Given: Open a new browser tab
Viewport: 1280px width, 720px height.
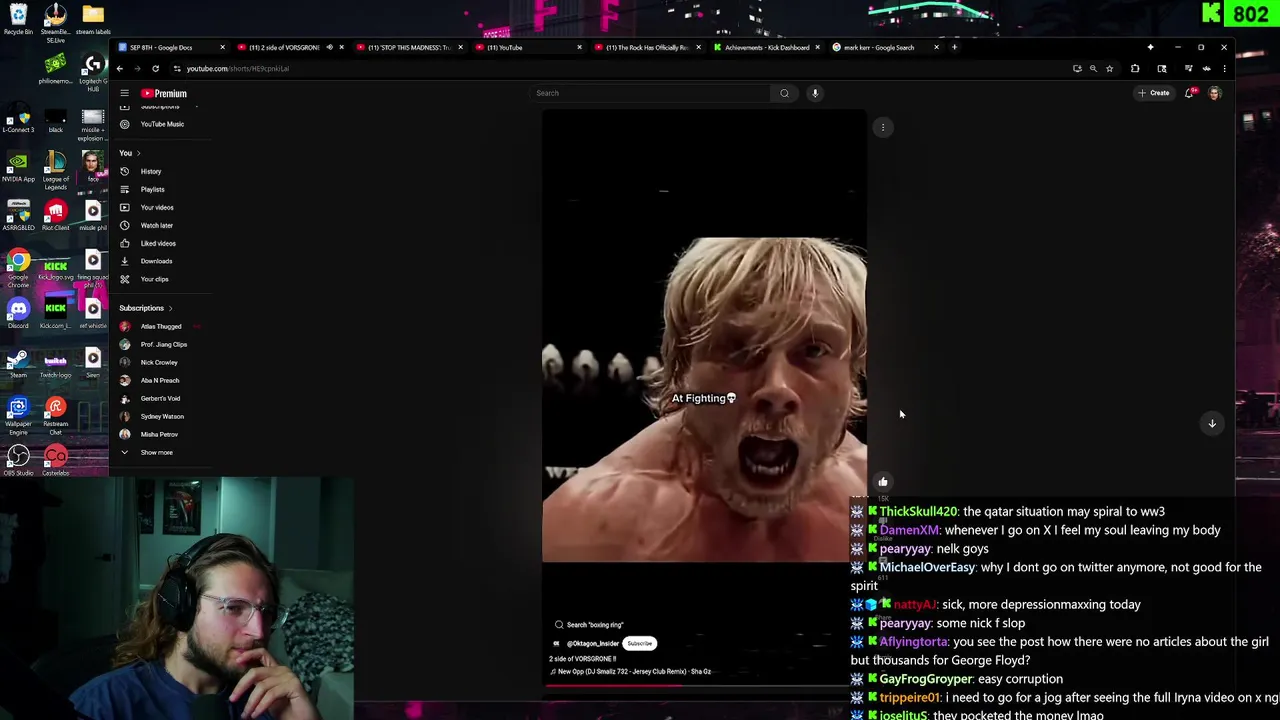Looking at the screenshot, I should click(954, 47).
